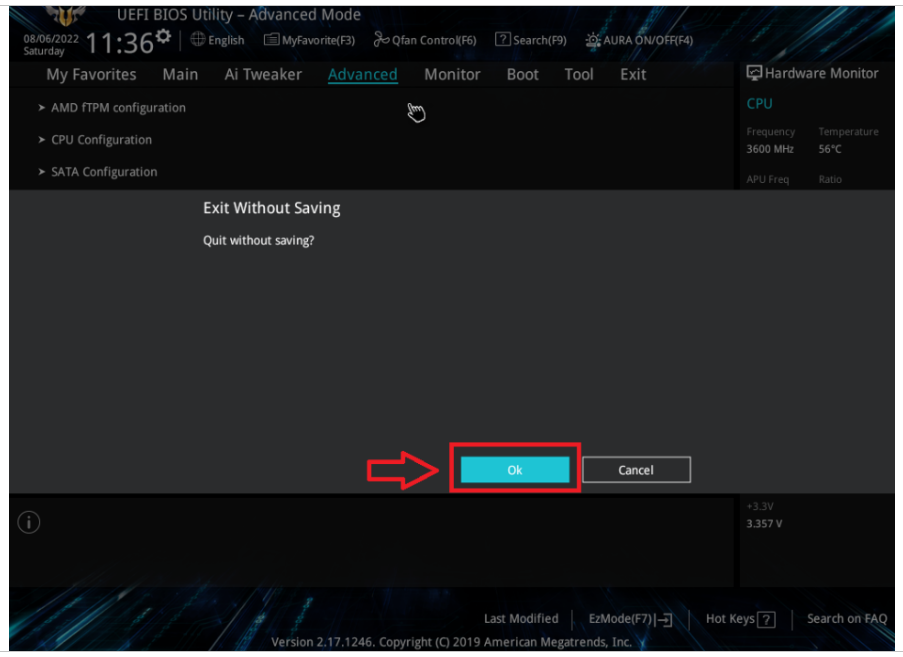
Task: Click the Temperature label
Action: [x=848, y=132]
